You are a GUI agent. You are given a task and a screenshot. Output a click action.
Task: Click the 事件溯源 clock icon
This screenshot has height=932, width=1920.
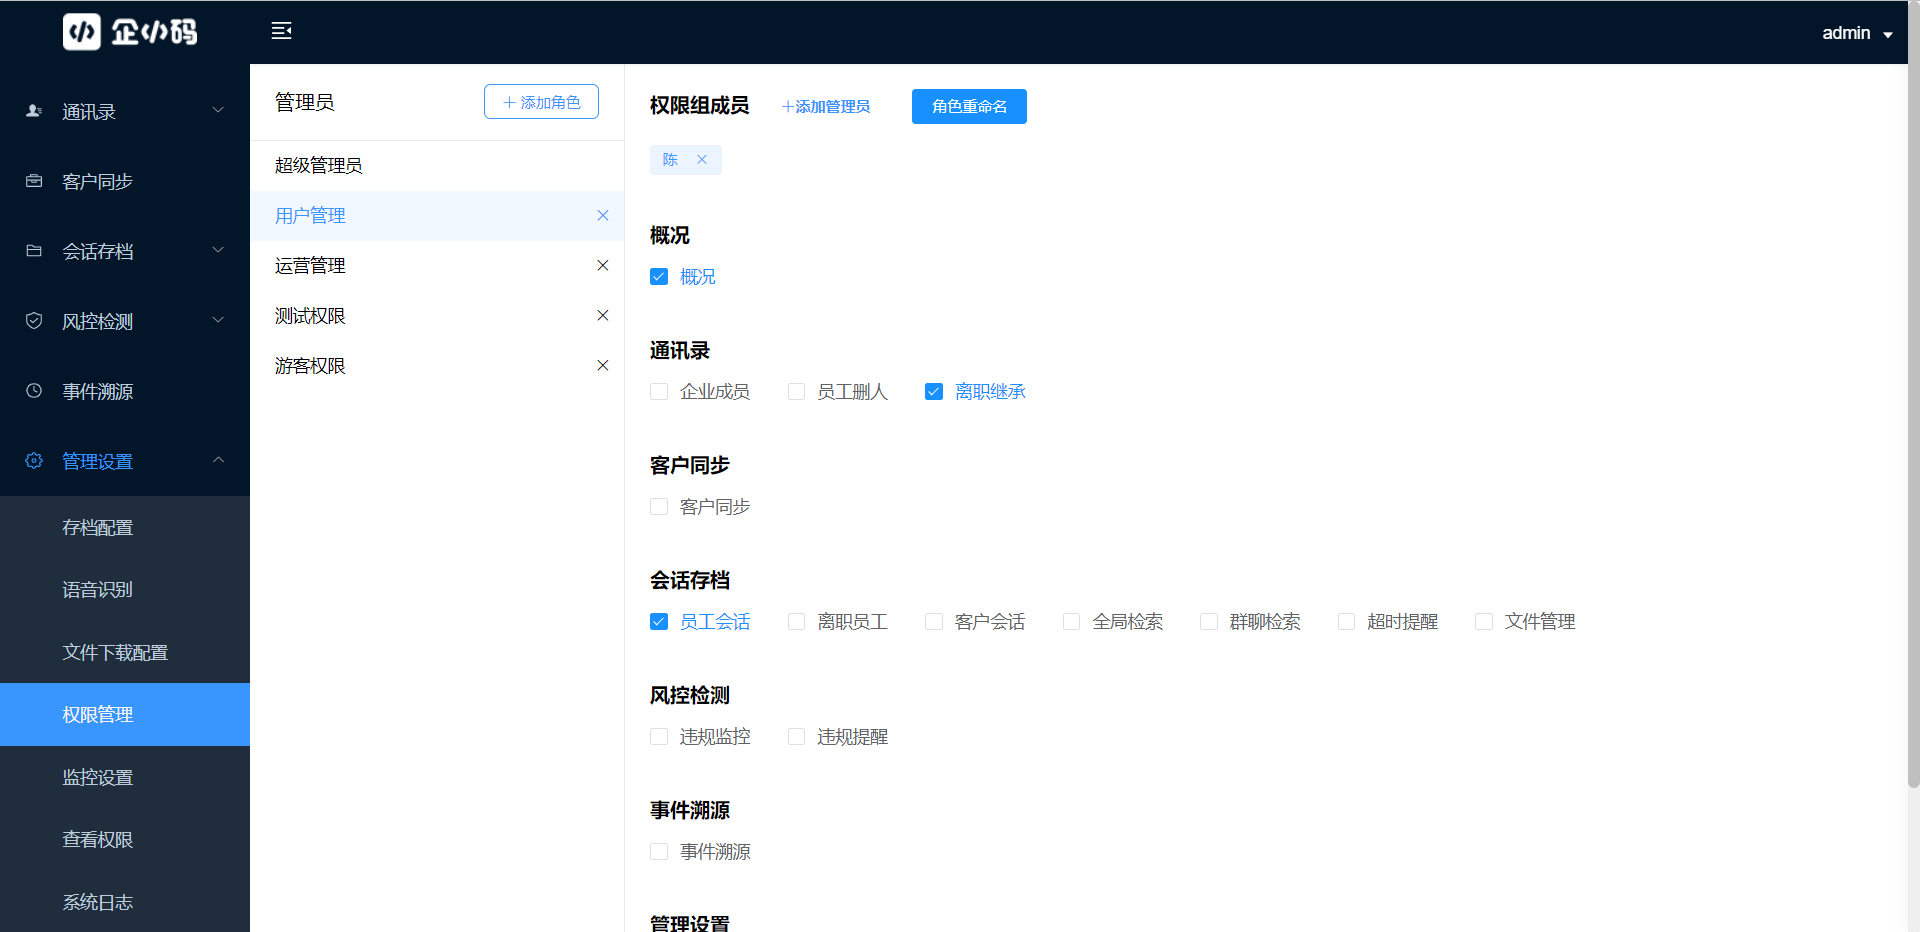click(34, 391)
